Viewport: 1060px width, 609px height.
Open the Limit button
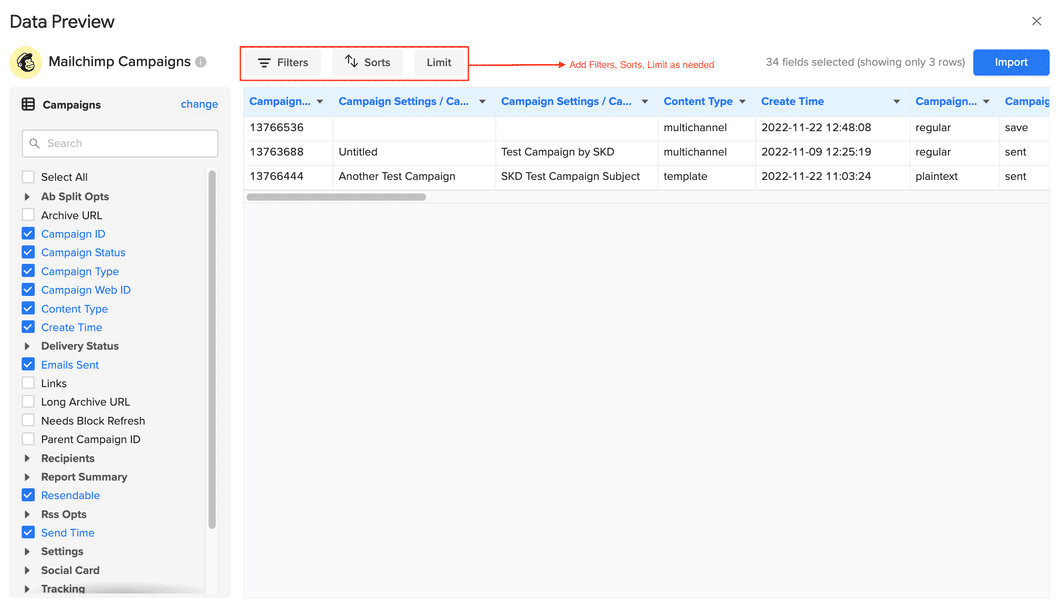tap(439, 62)
